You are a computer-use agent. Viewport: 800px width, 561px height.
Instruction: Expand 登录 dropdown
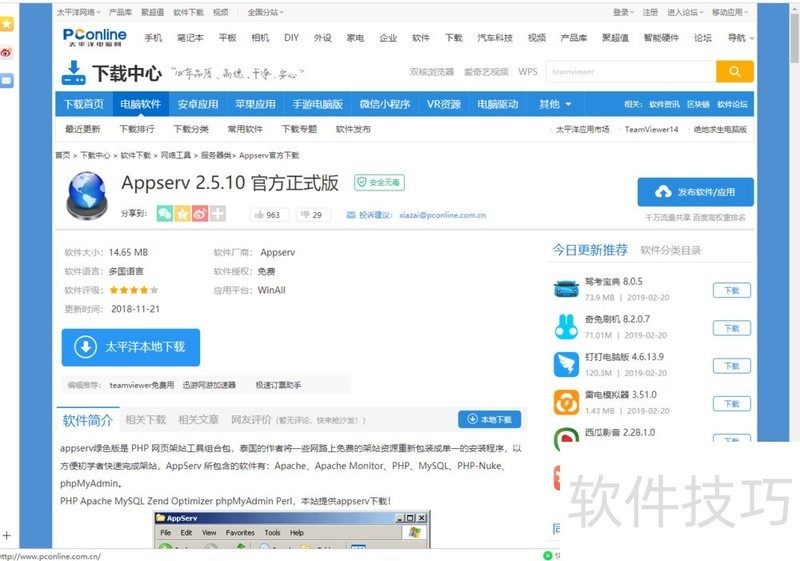coord(623,12)
